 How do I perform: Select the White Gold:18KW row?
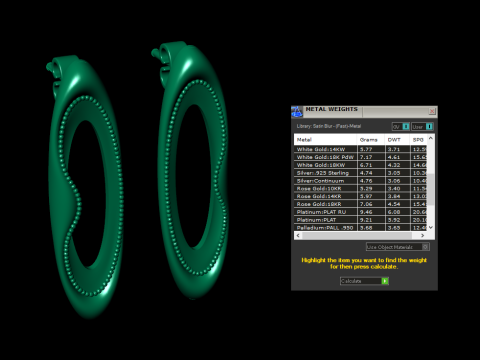(360, 165)
